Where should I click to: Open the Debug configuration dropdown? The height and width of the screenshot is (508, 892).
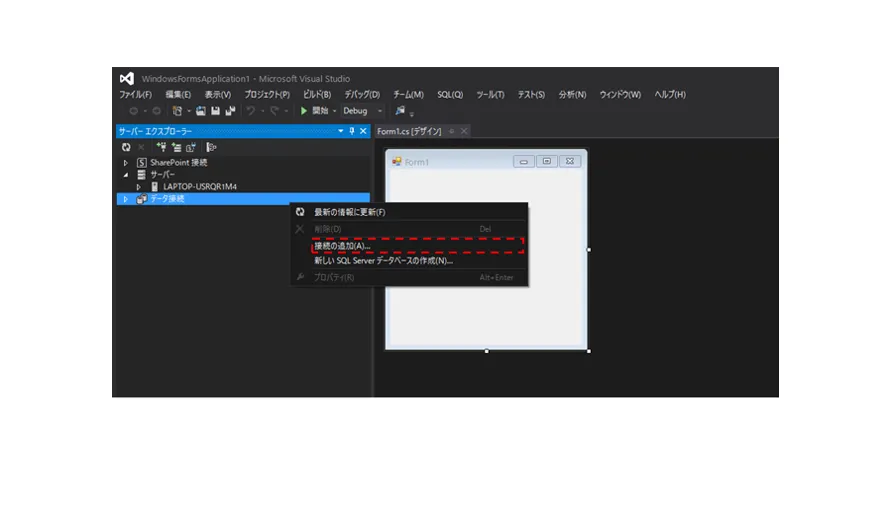click(380, 111)
